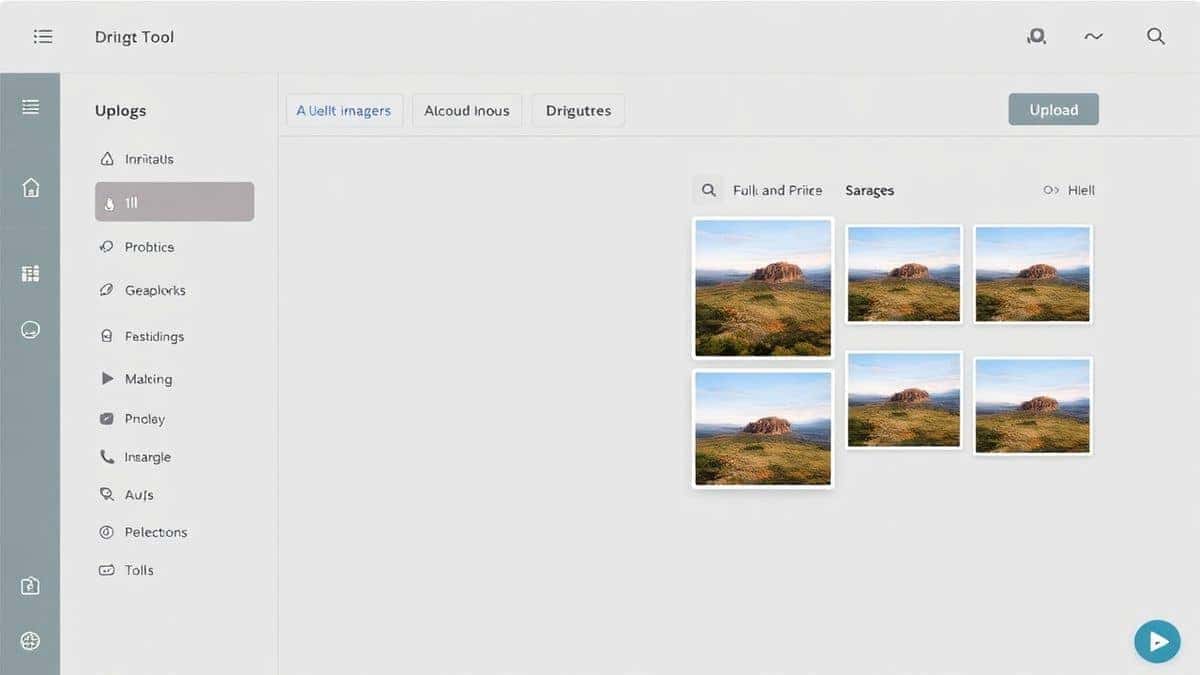Click the Insargle text in the sidebar

click(147, 457)
